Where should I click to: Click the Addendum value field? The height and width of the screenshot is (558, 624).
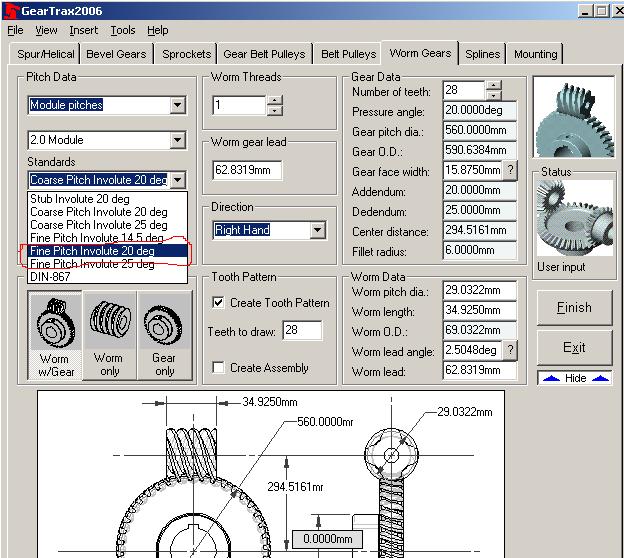point(480,190)
